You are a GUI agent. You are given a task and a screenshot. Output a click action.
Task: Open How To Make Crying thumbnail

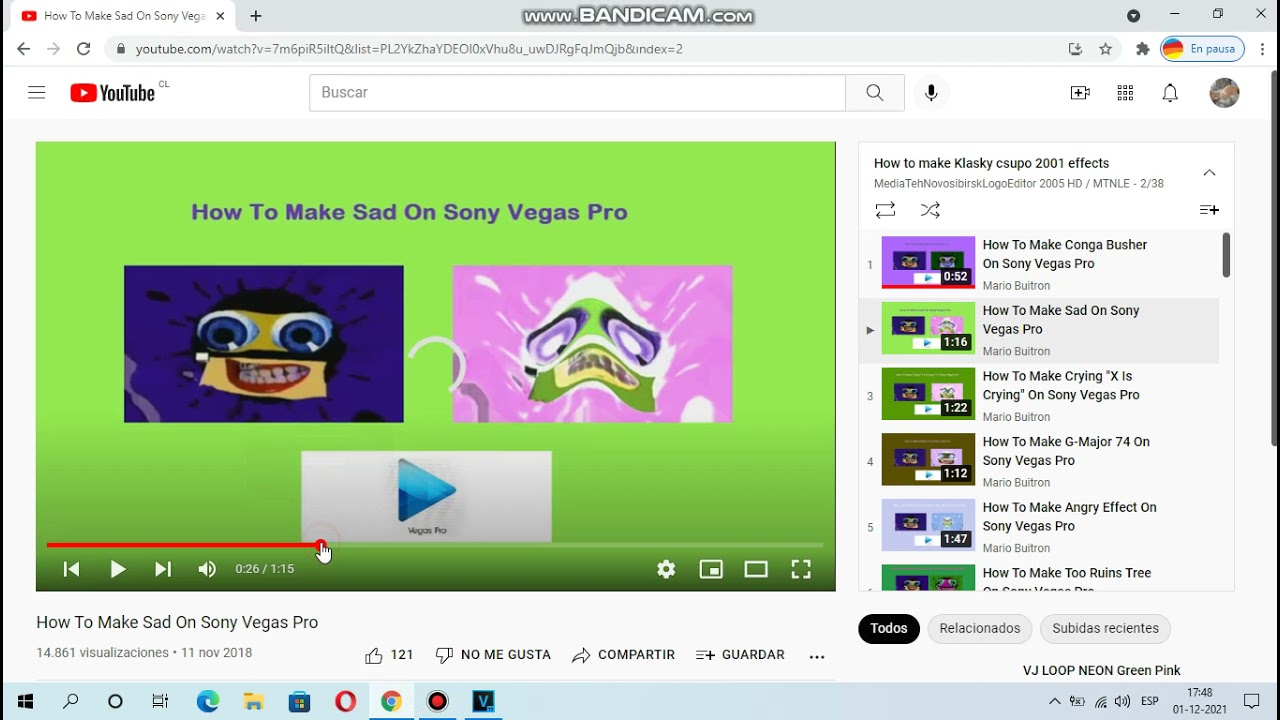pos(928,394)
